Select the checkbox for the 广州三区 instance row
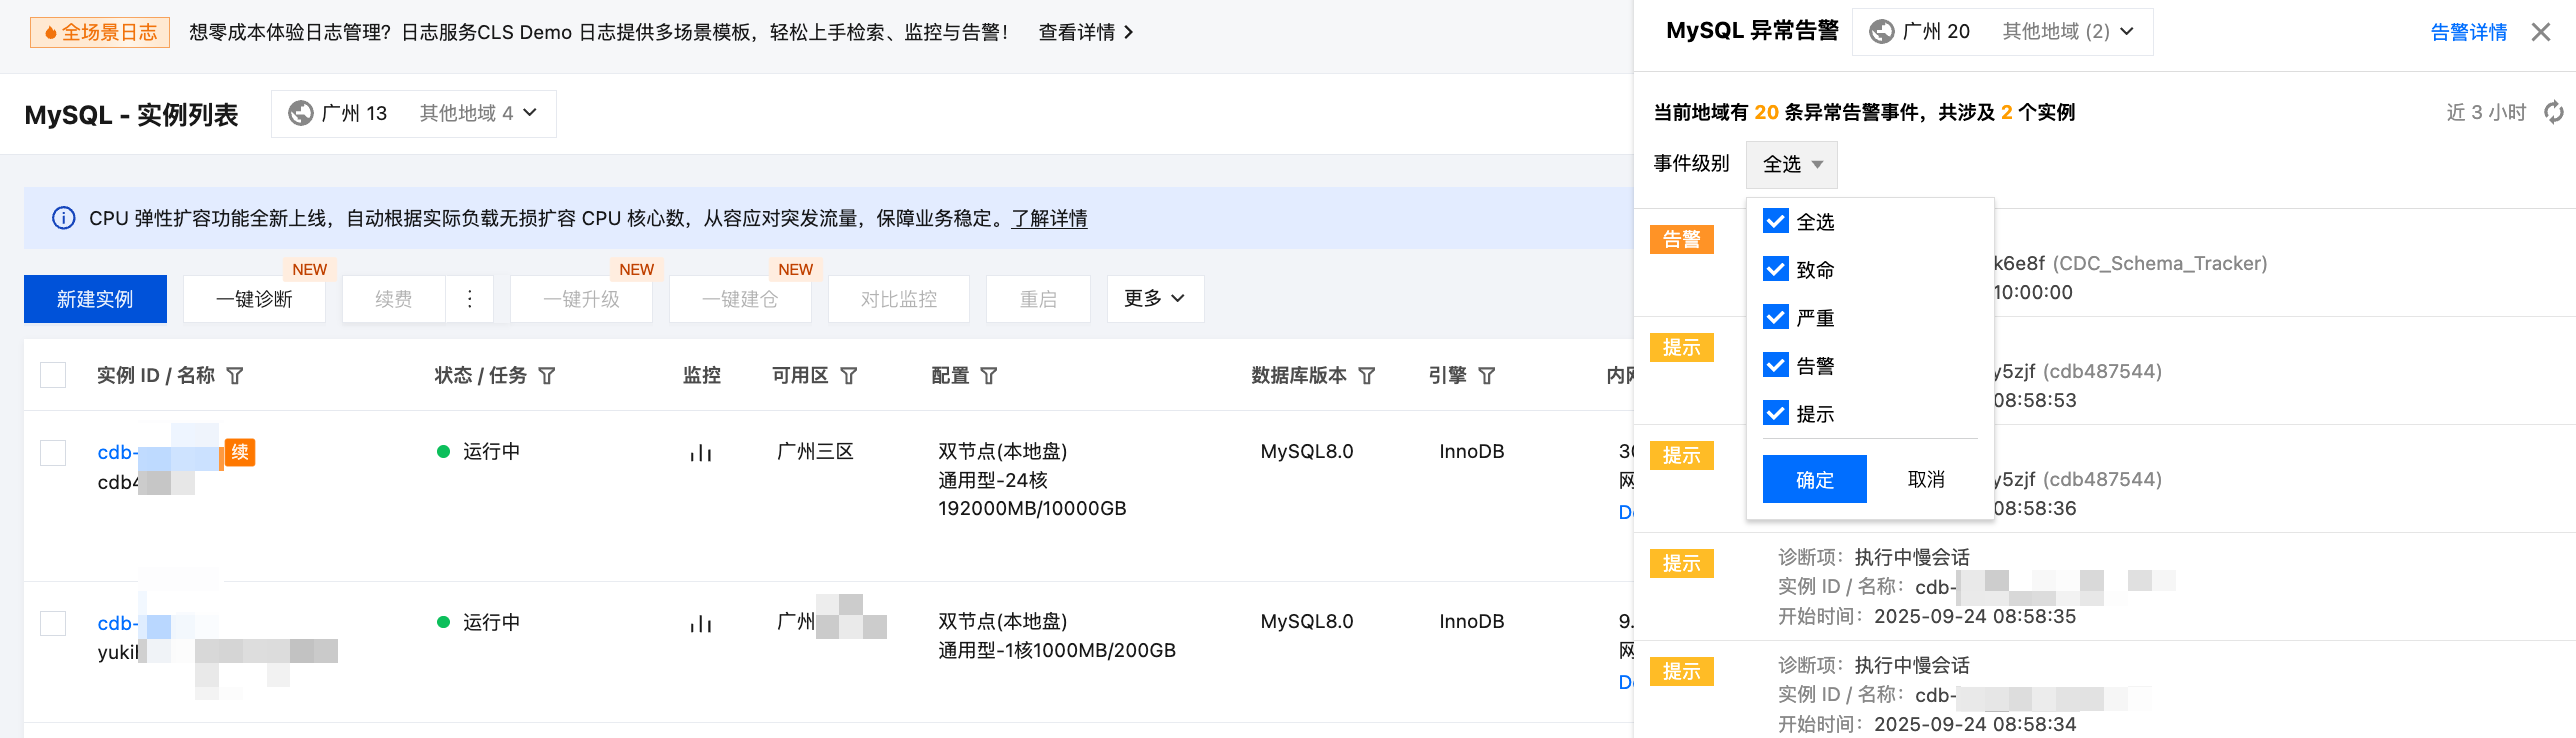This screenshot has width=2576, height=738. 53,453
